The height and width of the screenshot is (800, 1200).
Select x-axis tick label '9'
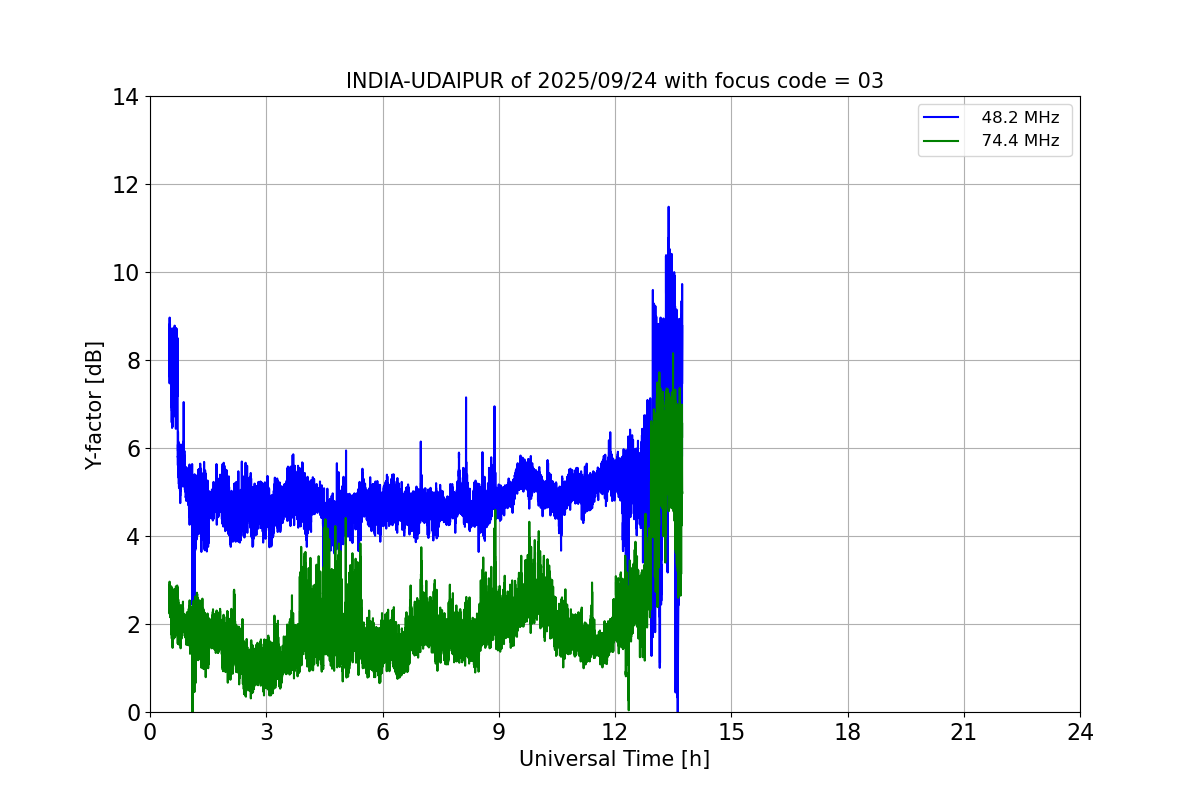click(x=499, y=732)
